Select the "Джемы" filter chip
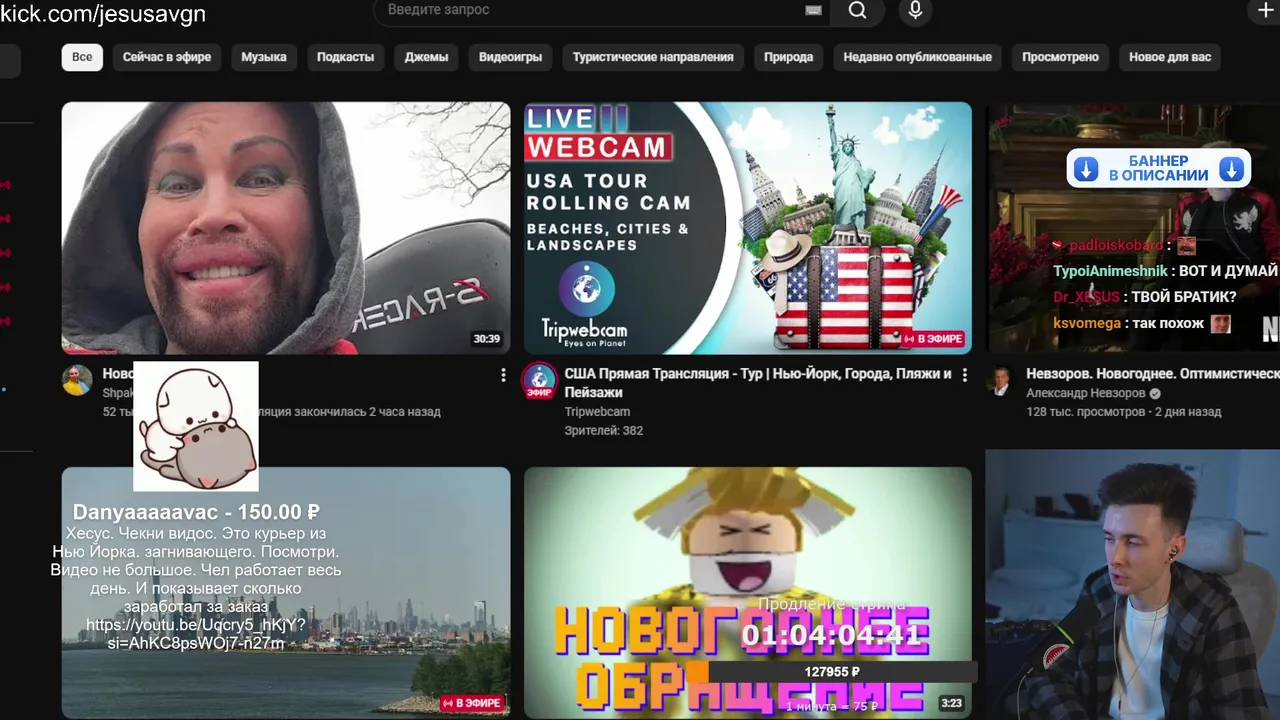Screen dimensions: 1280x720 coord(426,57)
